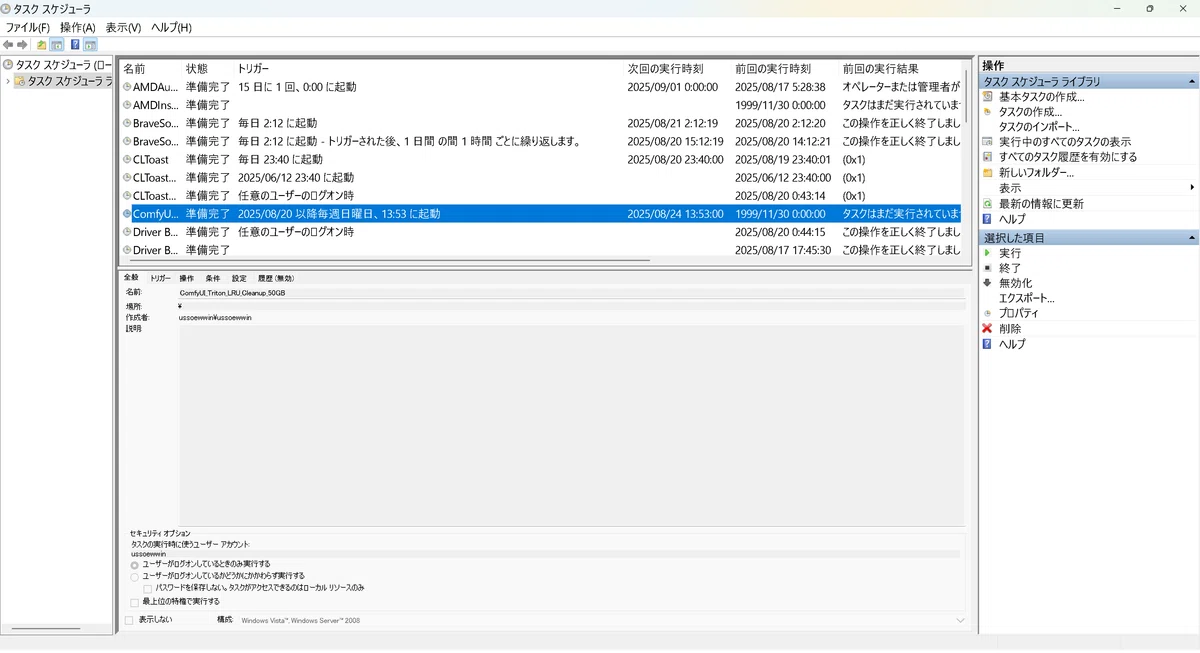Click the 実行中のすべてのタスクの表示 icon
The height and width of the screenshot is (653, 1200).
tap(988, 142)
